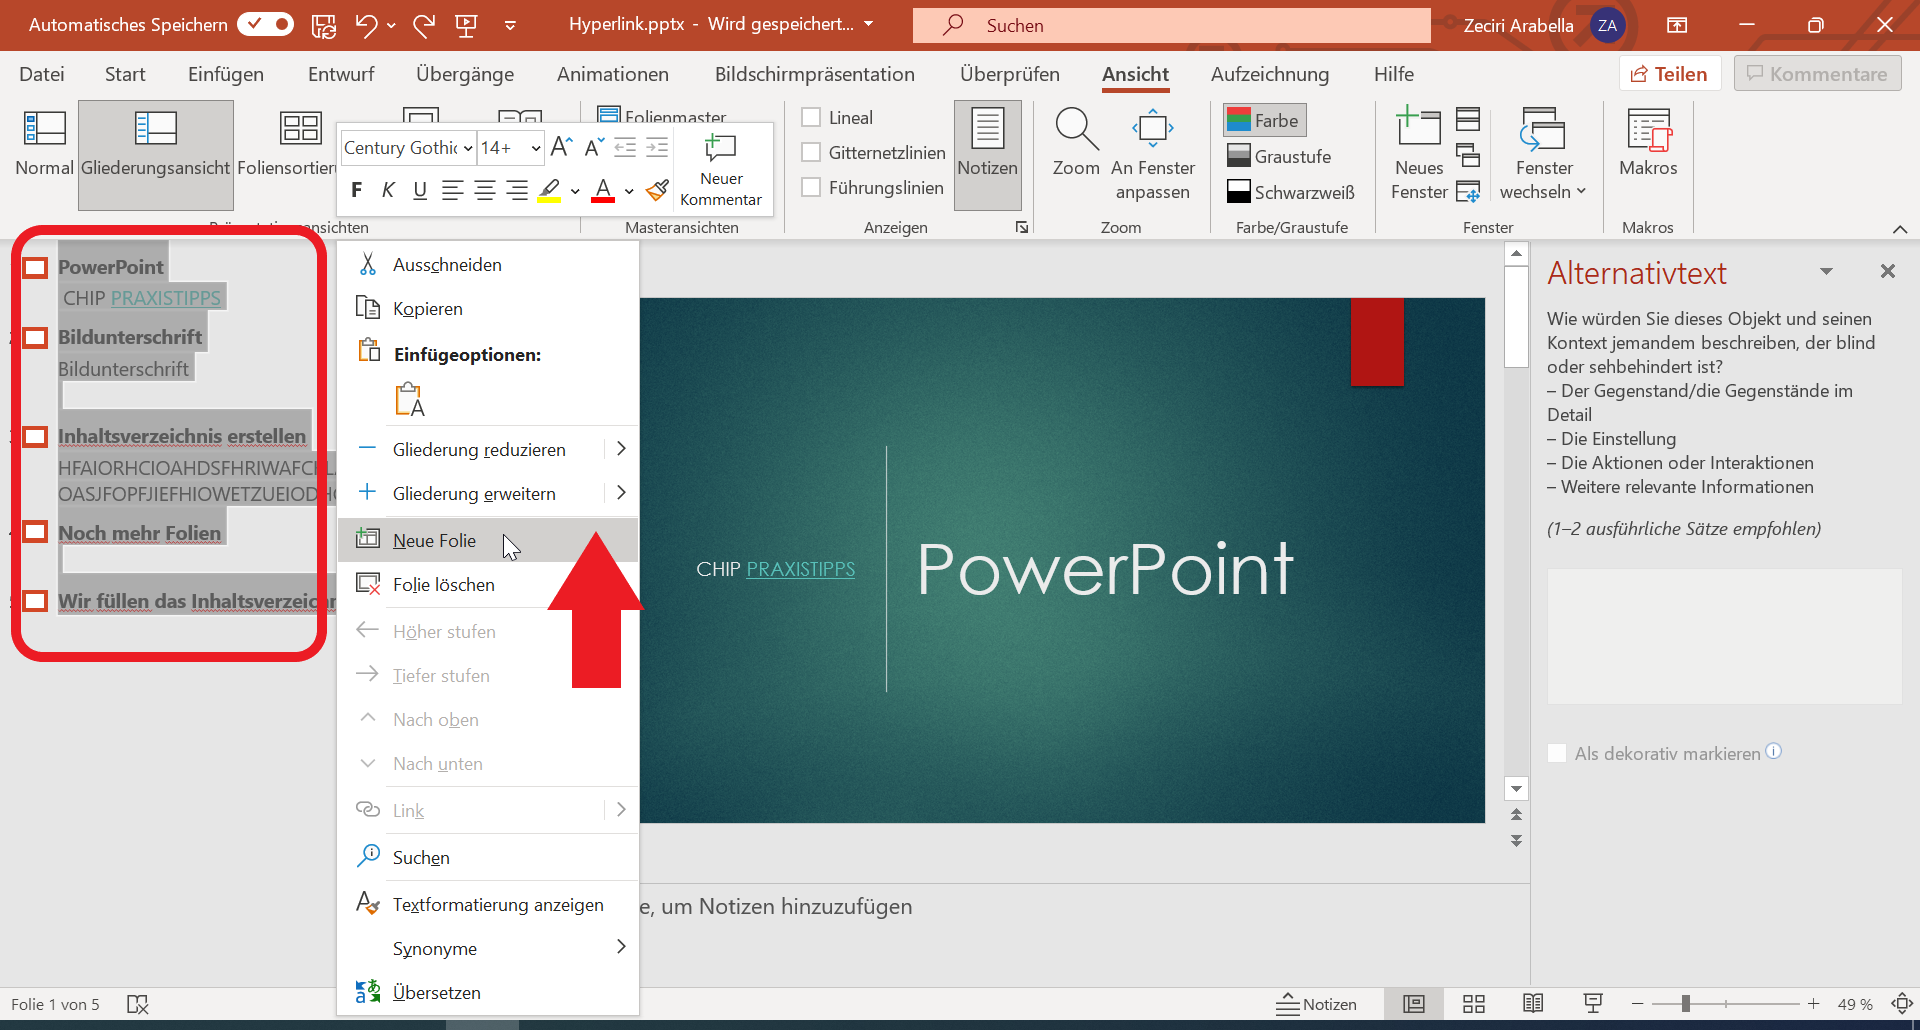Click the Kommentare button
Viewport: 1920px width, 1030px height.
pos(1818,74)
